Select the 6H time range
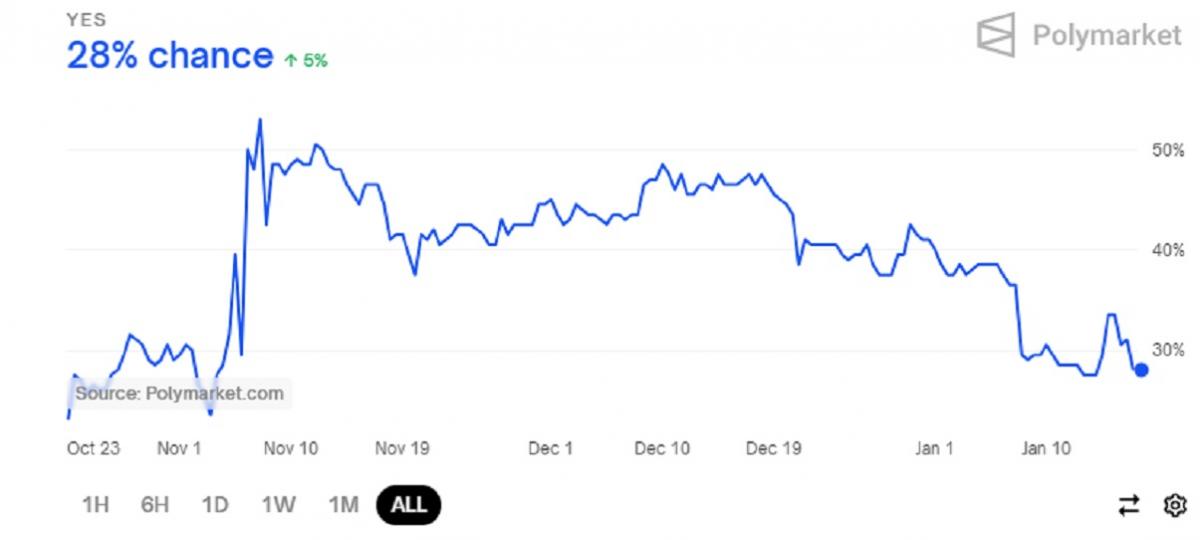1200x540 pixels. pos(154,505)
